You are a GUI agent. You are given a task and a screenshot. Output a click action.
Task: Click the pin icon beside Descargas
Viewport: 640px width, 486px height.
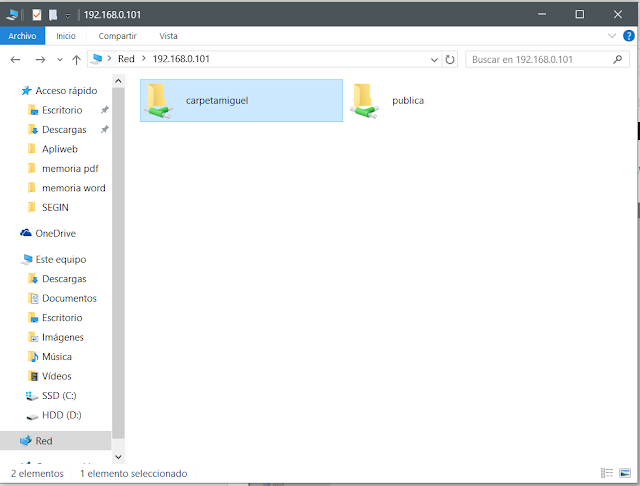click(104, 129)
